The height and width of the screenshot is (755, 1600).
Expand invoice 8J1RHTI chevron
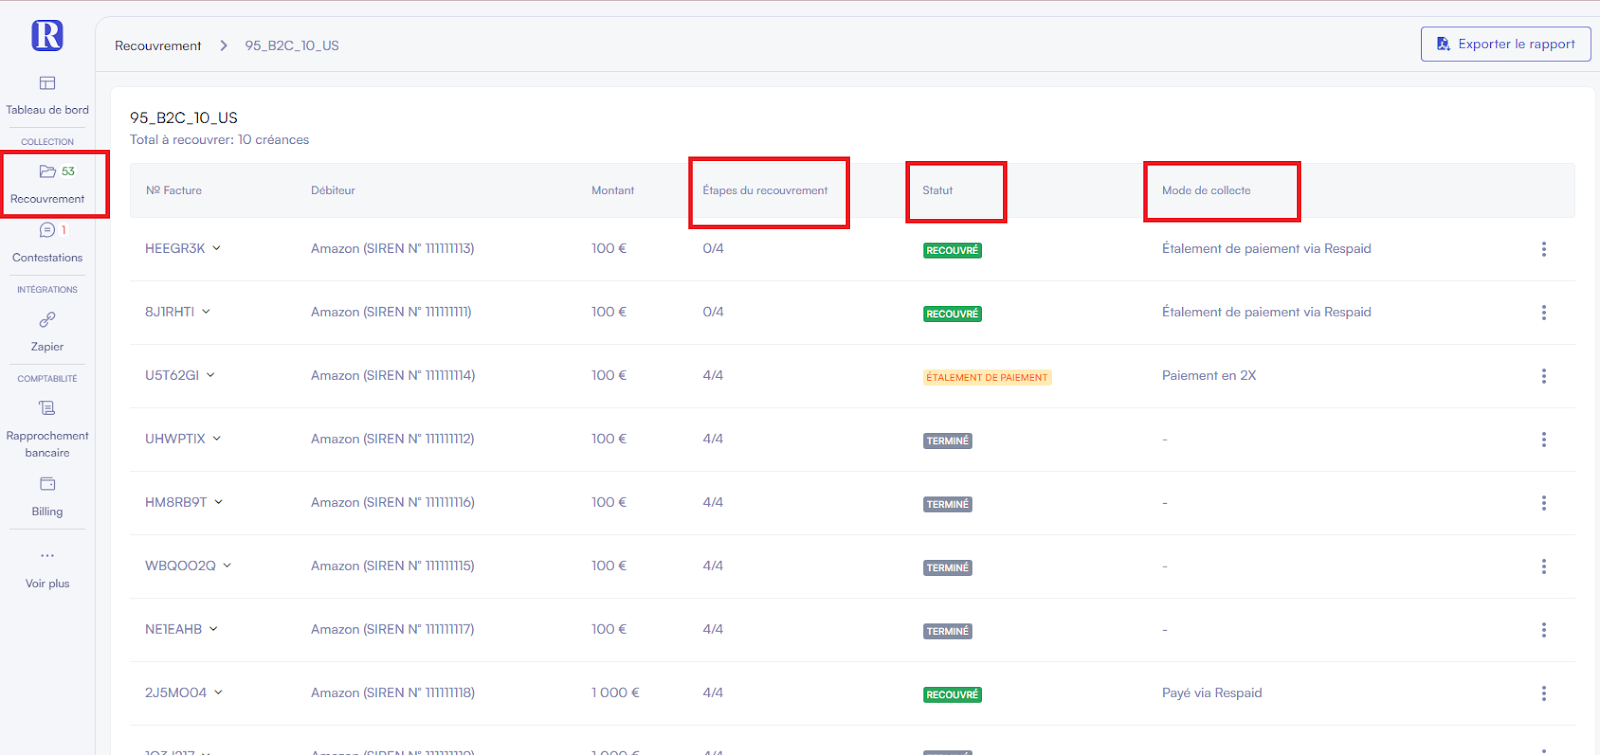(x=206, y=311)
